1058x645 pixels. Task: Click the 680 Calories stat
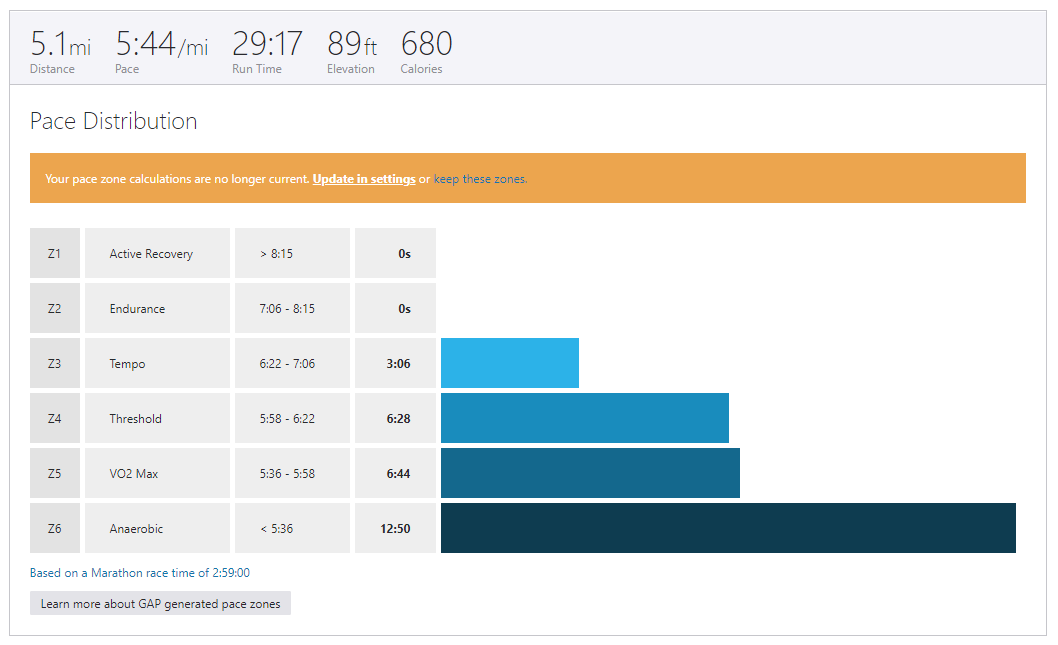click(426, 51)
